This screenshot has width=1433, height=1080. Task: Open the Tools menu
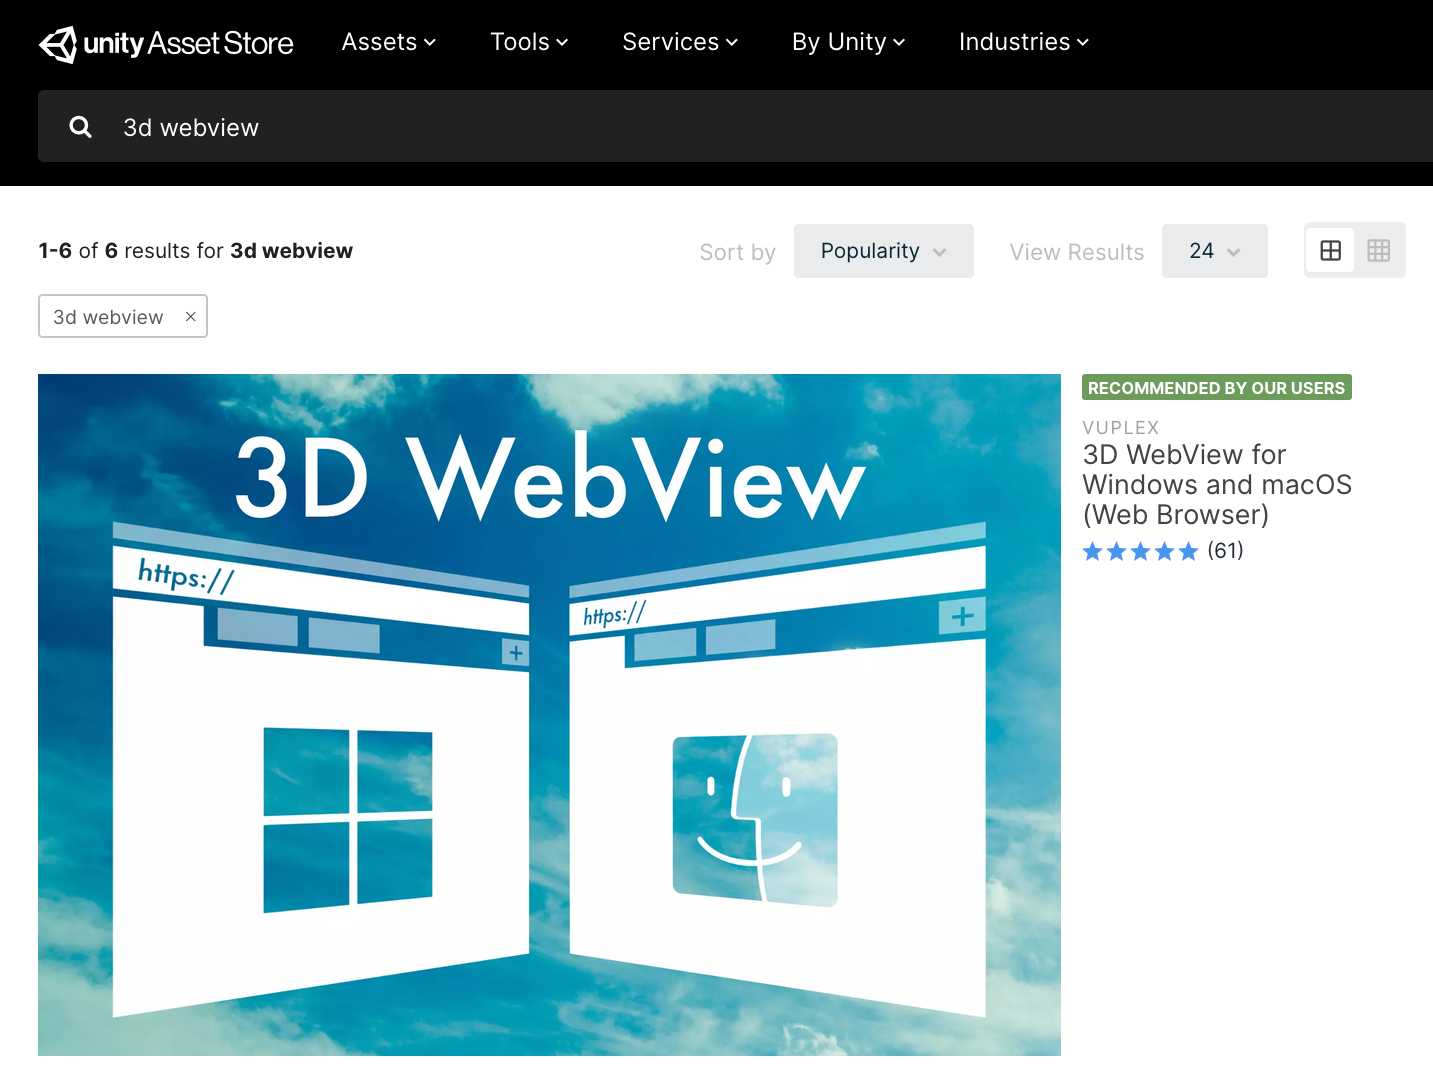pyautogui.click(x=529, y=42)
